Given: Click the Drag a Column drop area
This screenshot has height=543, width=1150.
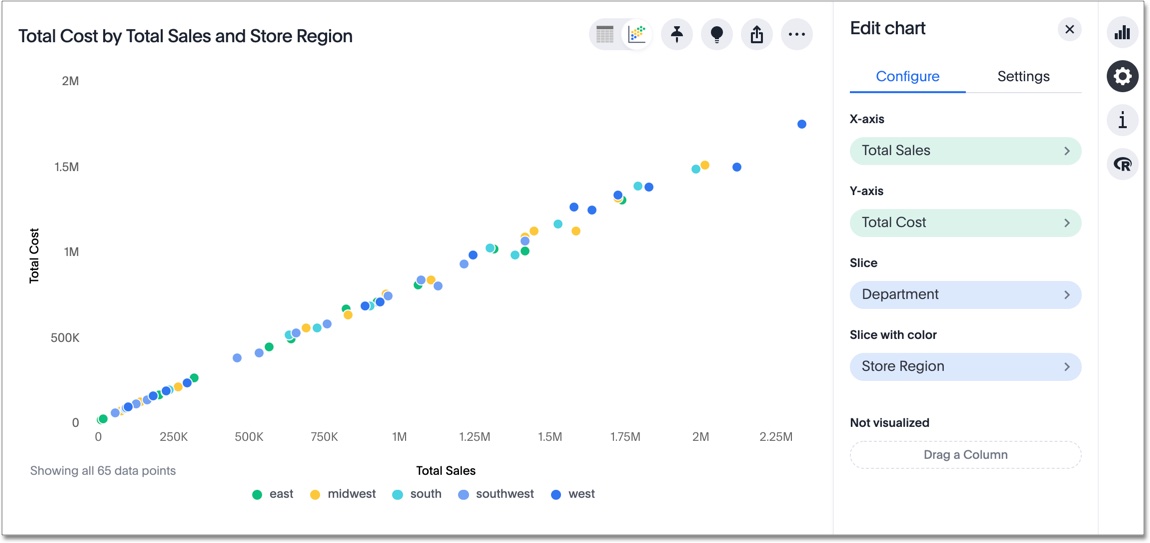Looking at the screenshot, I should pyautogui.click(x=965, y=454).
